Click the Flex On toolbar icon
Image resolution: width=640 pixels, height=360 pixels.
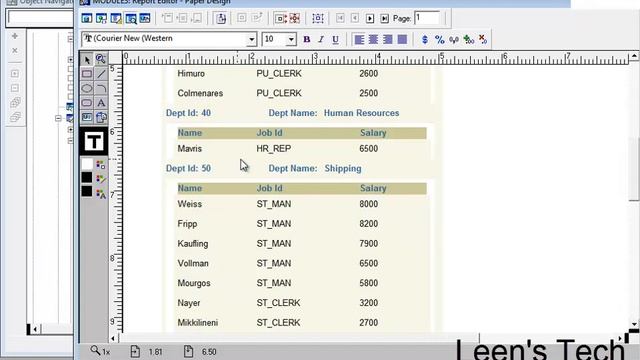280,18
